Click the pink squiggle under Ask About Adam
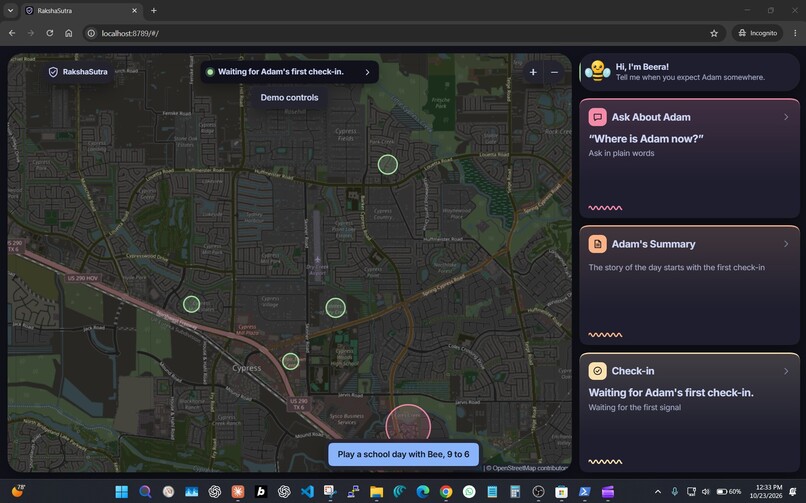Viewport: 806px width, 503px height. coord(605,208)
